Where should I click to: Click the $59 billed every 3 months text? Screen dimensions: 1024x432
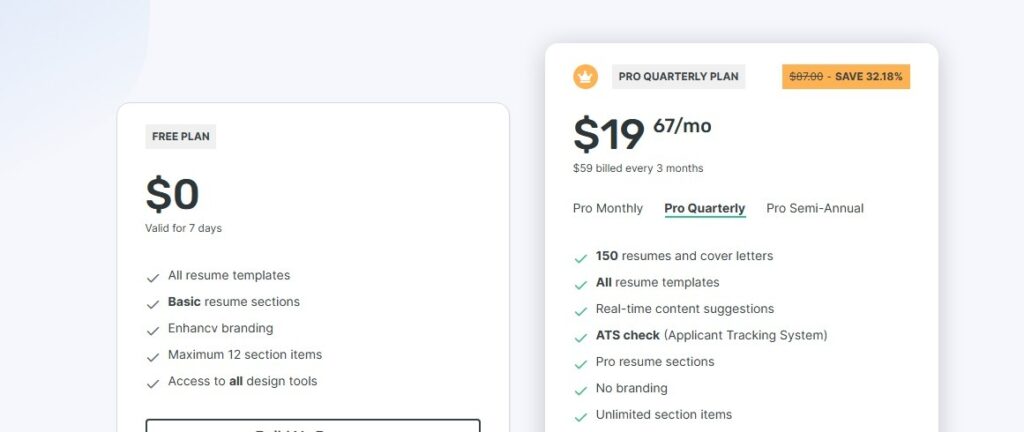coord(638,168)
